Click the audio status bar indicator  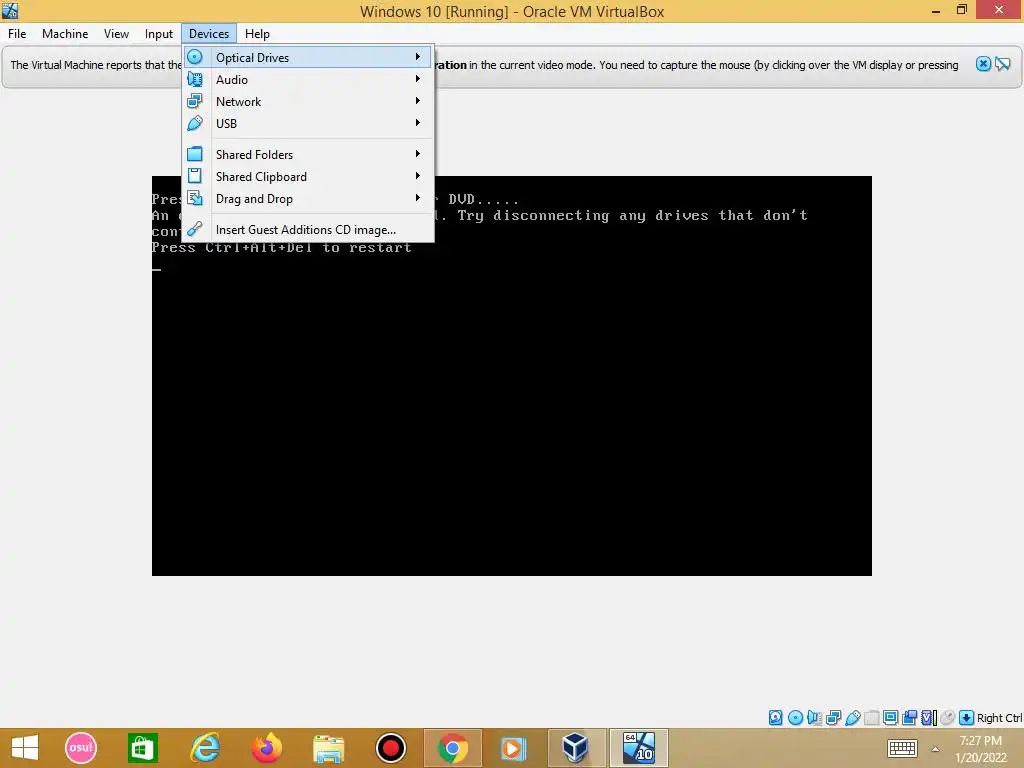814,718
